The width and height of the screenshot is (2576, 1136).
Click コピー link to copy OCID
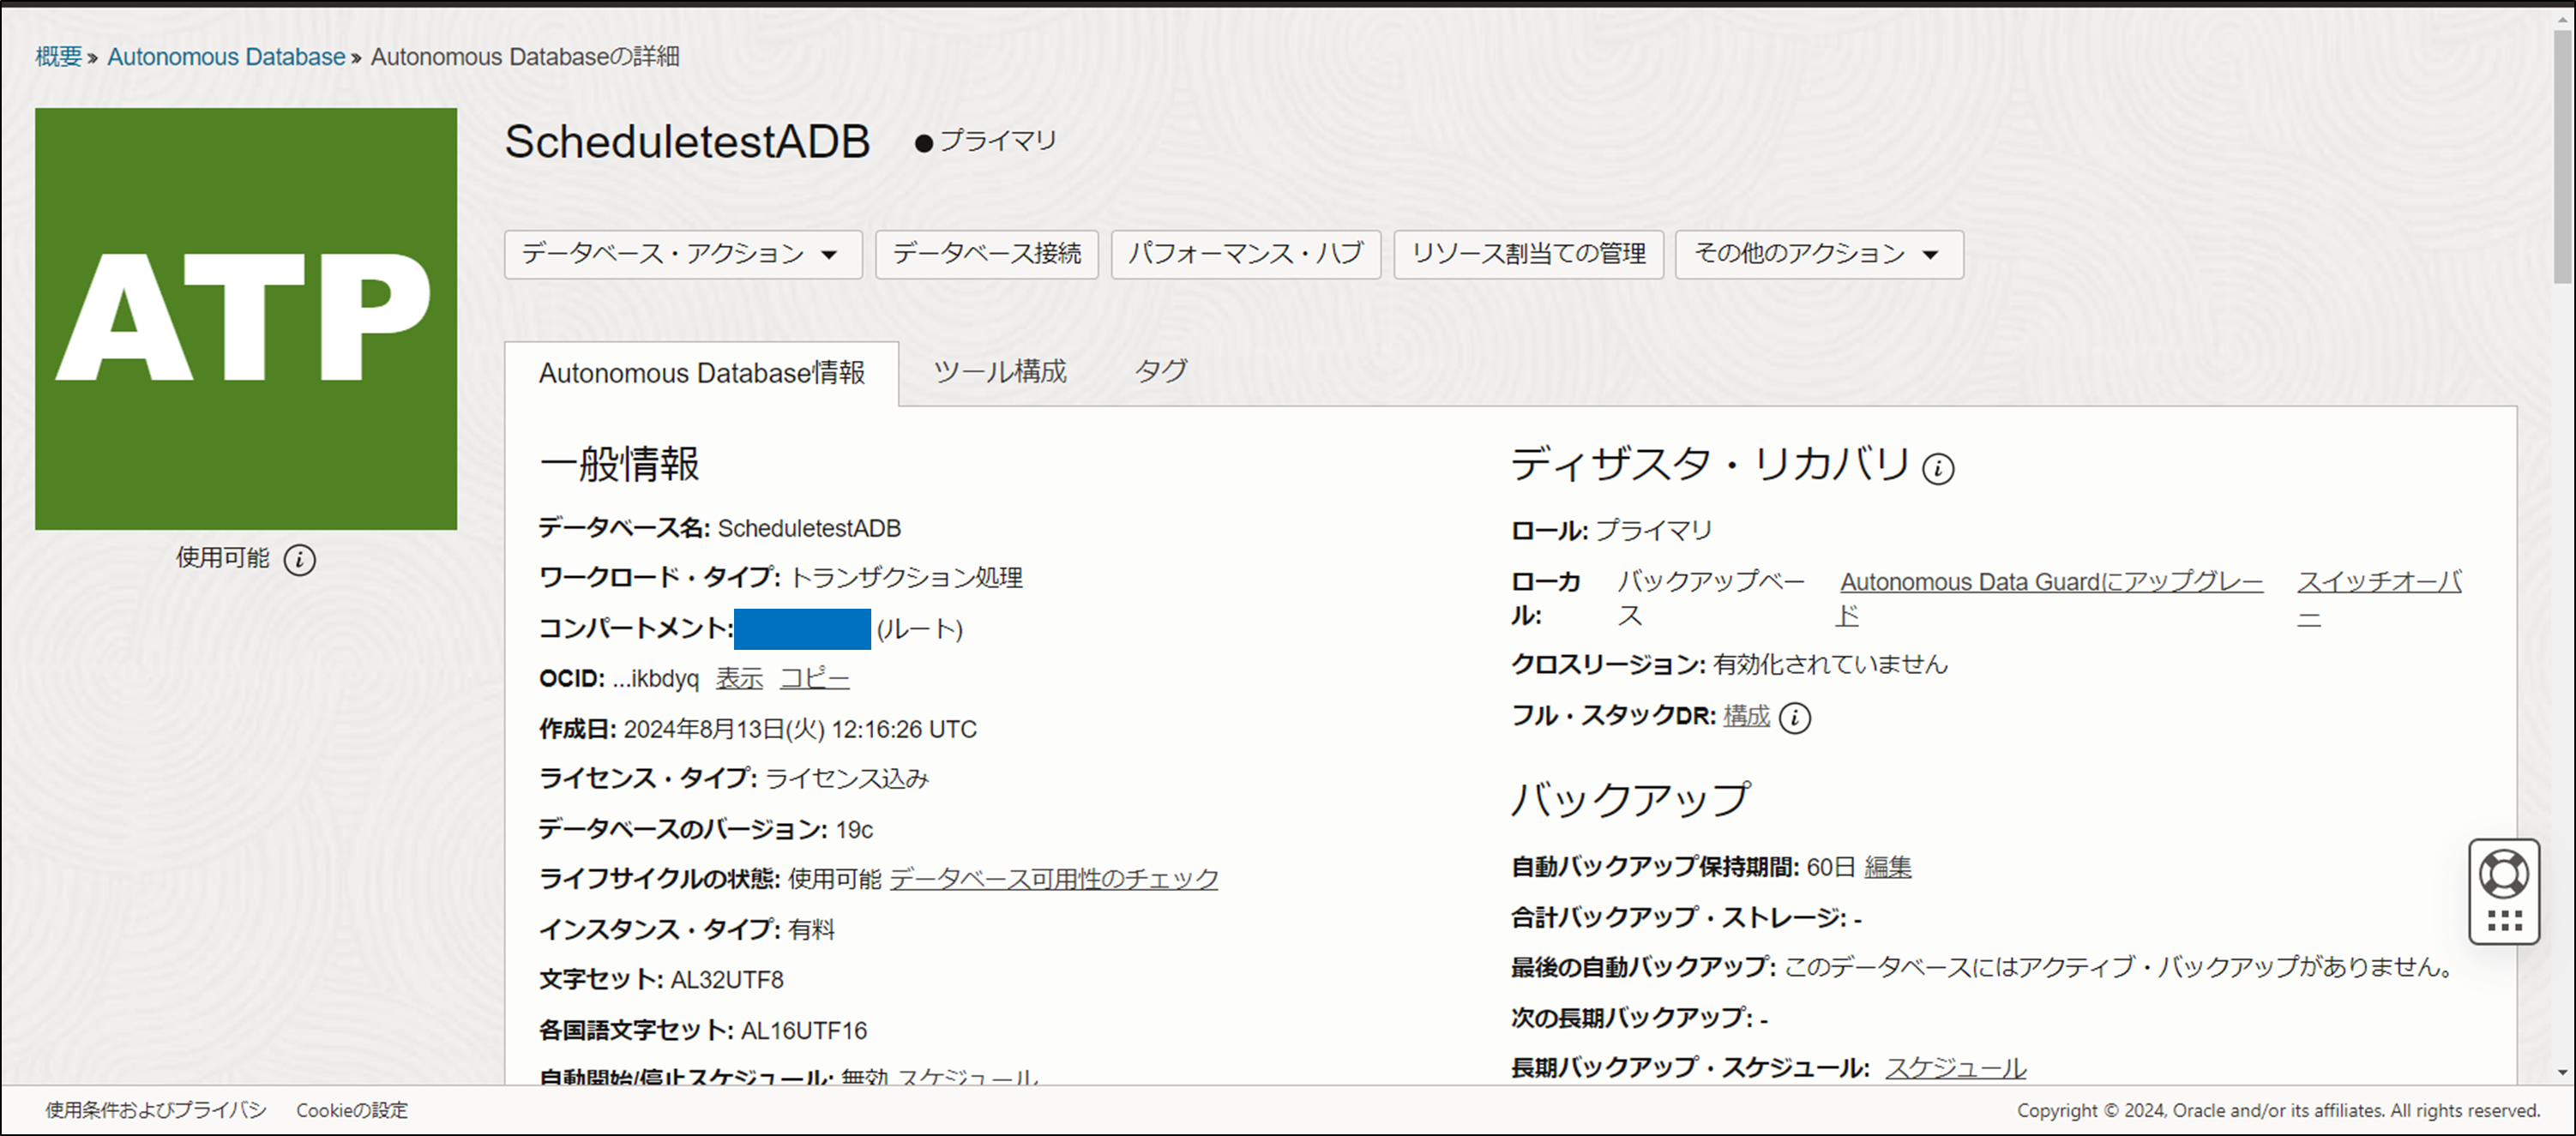coord(814,678)
